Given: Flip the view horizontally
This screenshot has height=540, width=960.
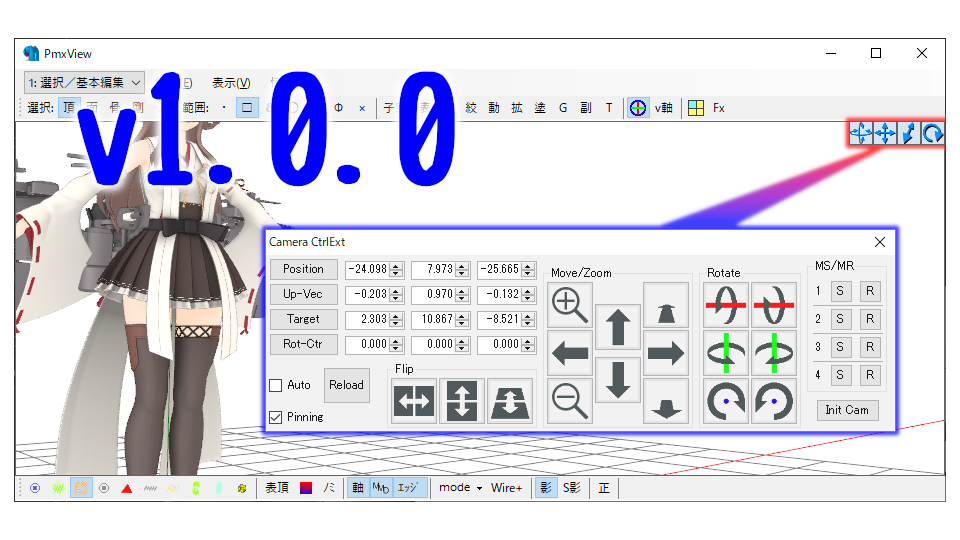Looking at the screenshot, I should (414, 401).
